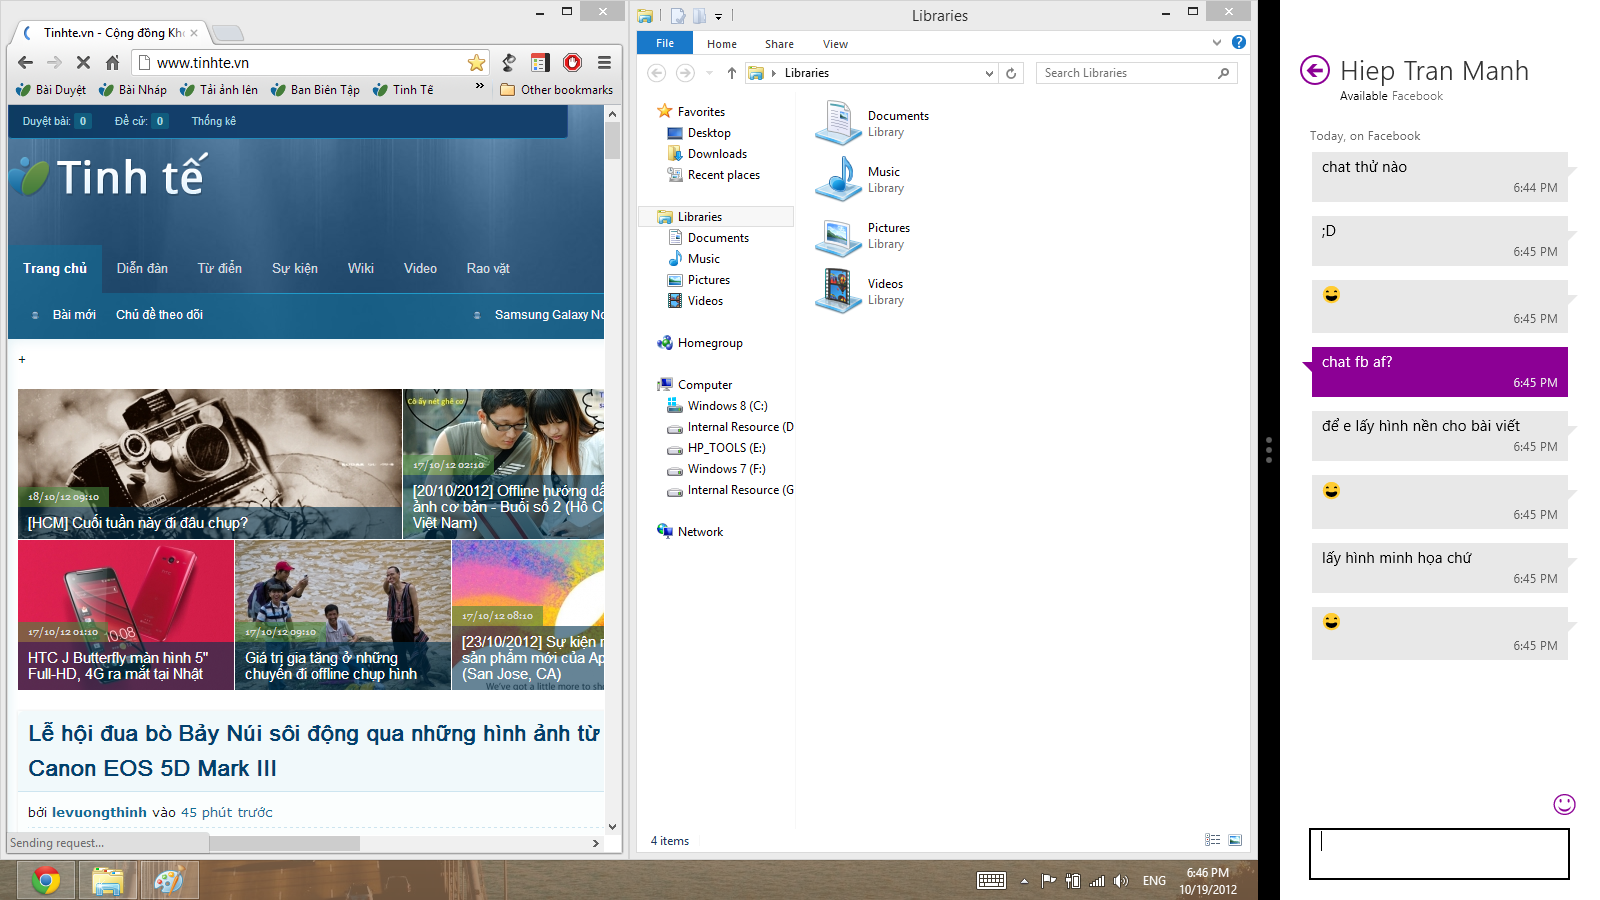Refresh the Libraries folder view
This screenshot has height=900, width=1600.
(x=1011, y=73)
